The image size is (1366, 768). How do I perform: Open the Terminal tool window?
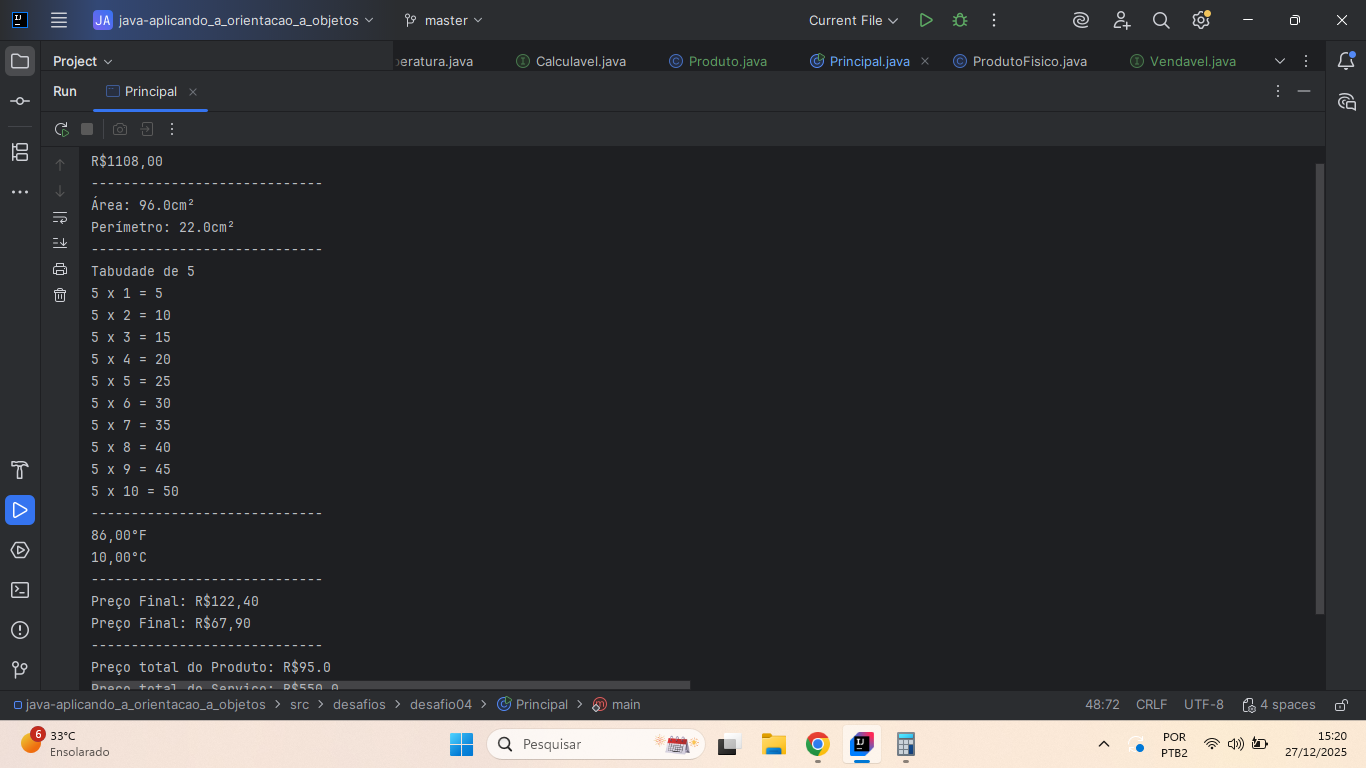point(20,590)
